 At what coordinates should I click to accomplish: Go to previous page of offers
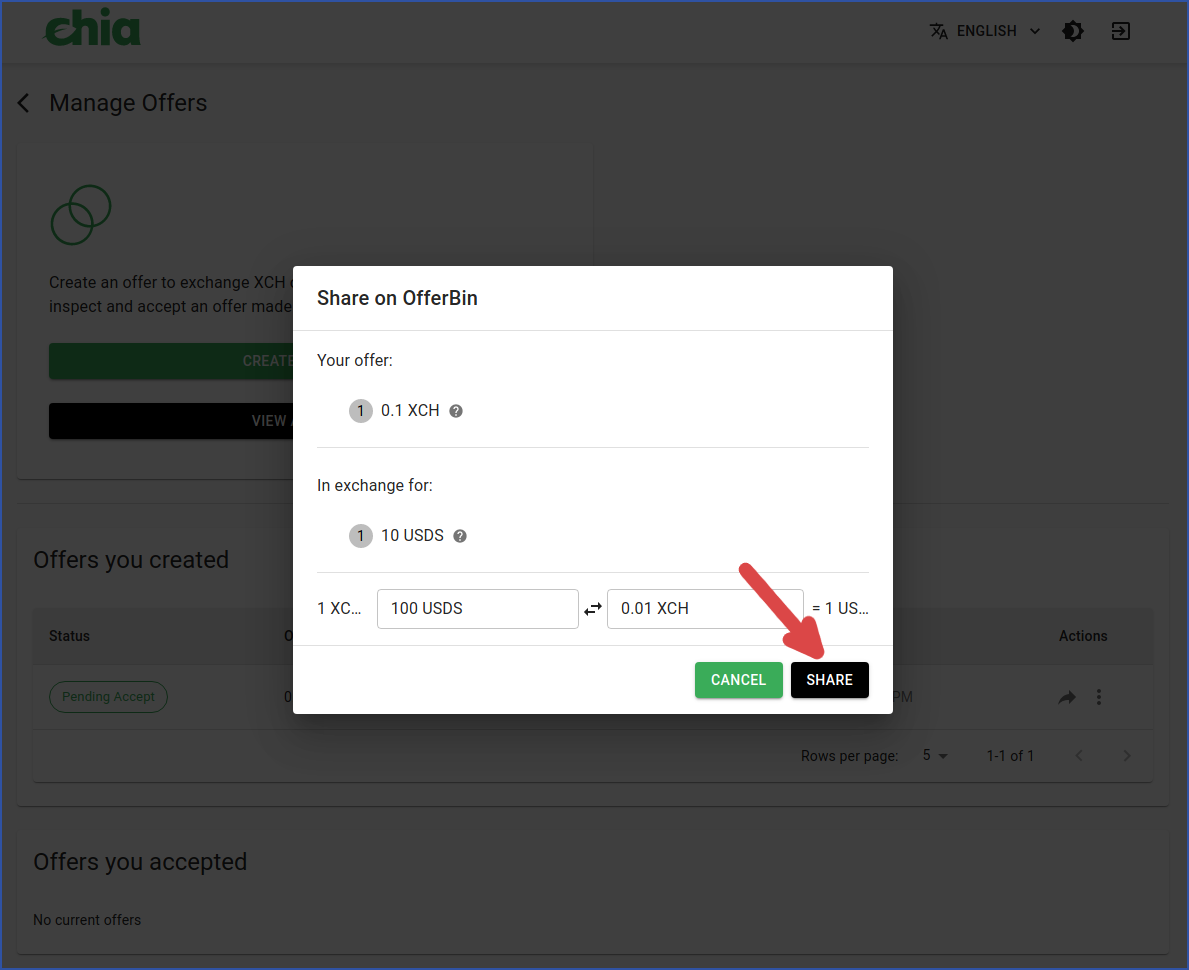point(1079,755)
